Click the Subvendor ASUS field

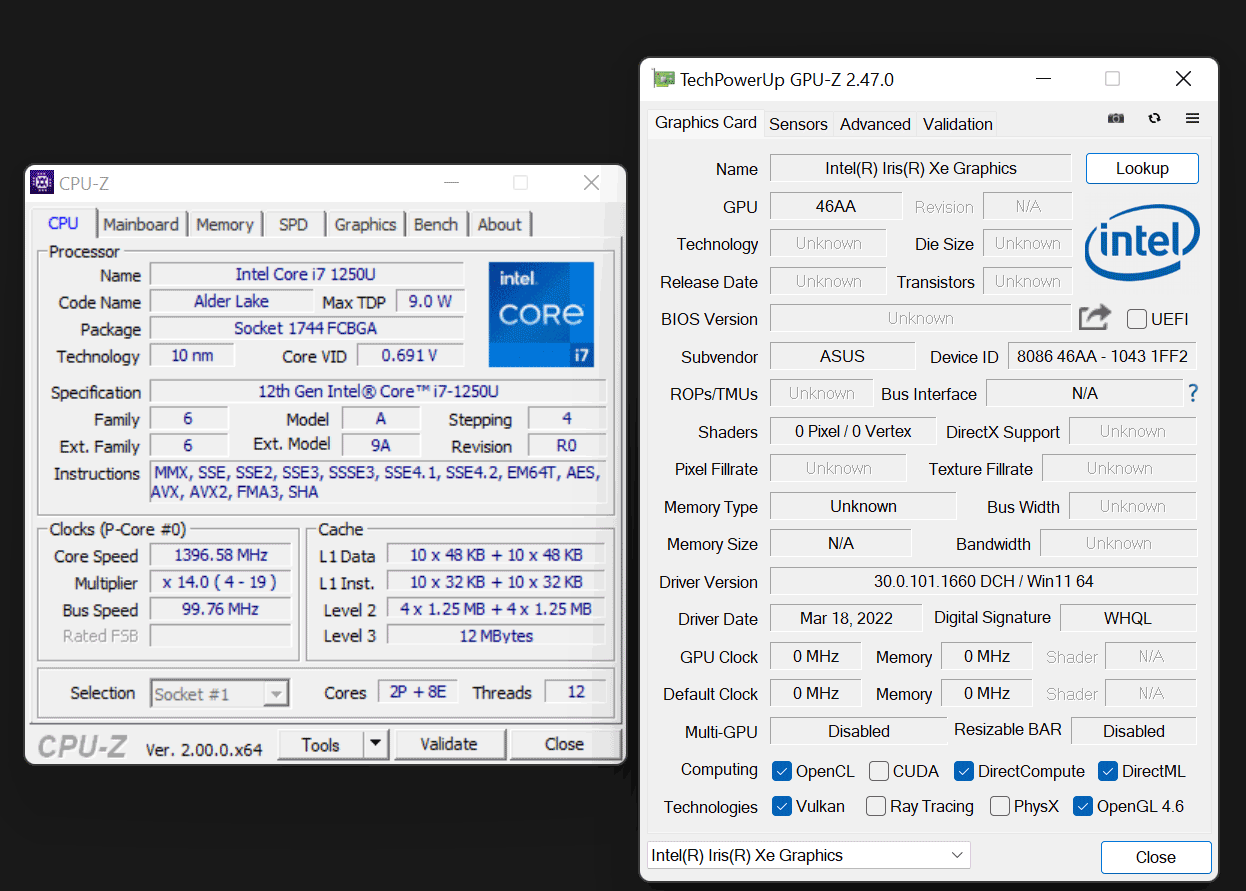coord(843,356)
